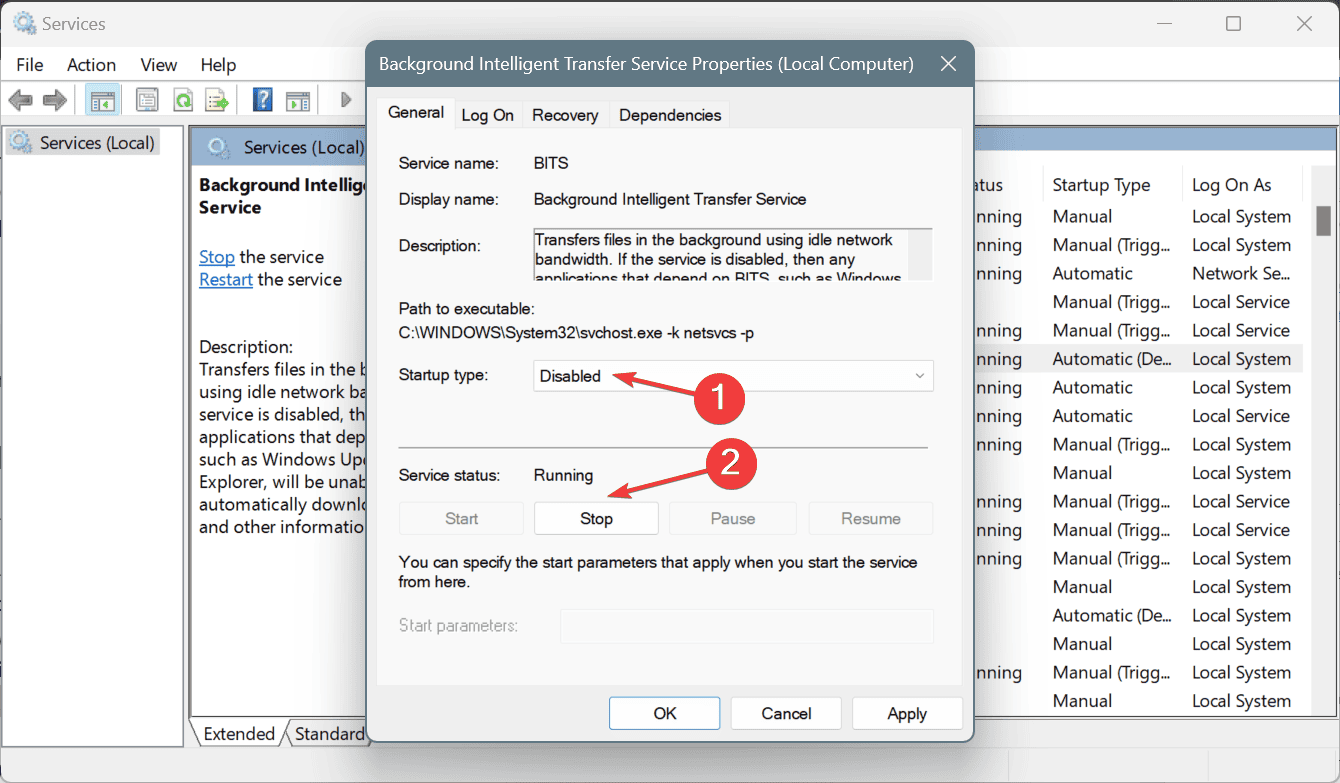This screenshot has height=783, width=1340.
Task: Select the 'Network Se...' log on cell
Action: point(1241,273)
